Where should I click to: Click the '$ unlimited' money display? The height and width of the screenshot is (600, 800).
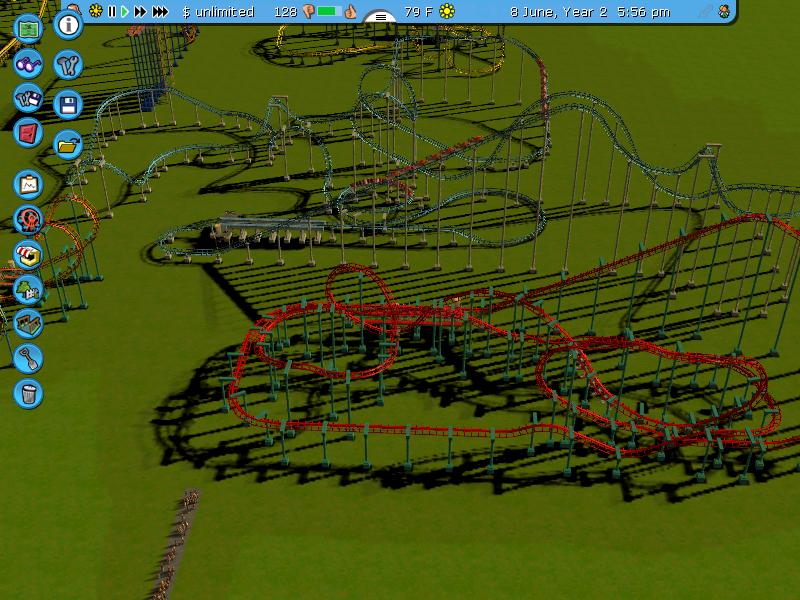pyautogui.click(x=218, y=12)
